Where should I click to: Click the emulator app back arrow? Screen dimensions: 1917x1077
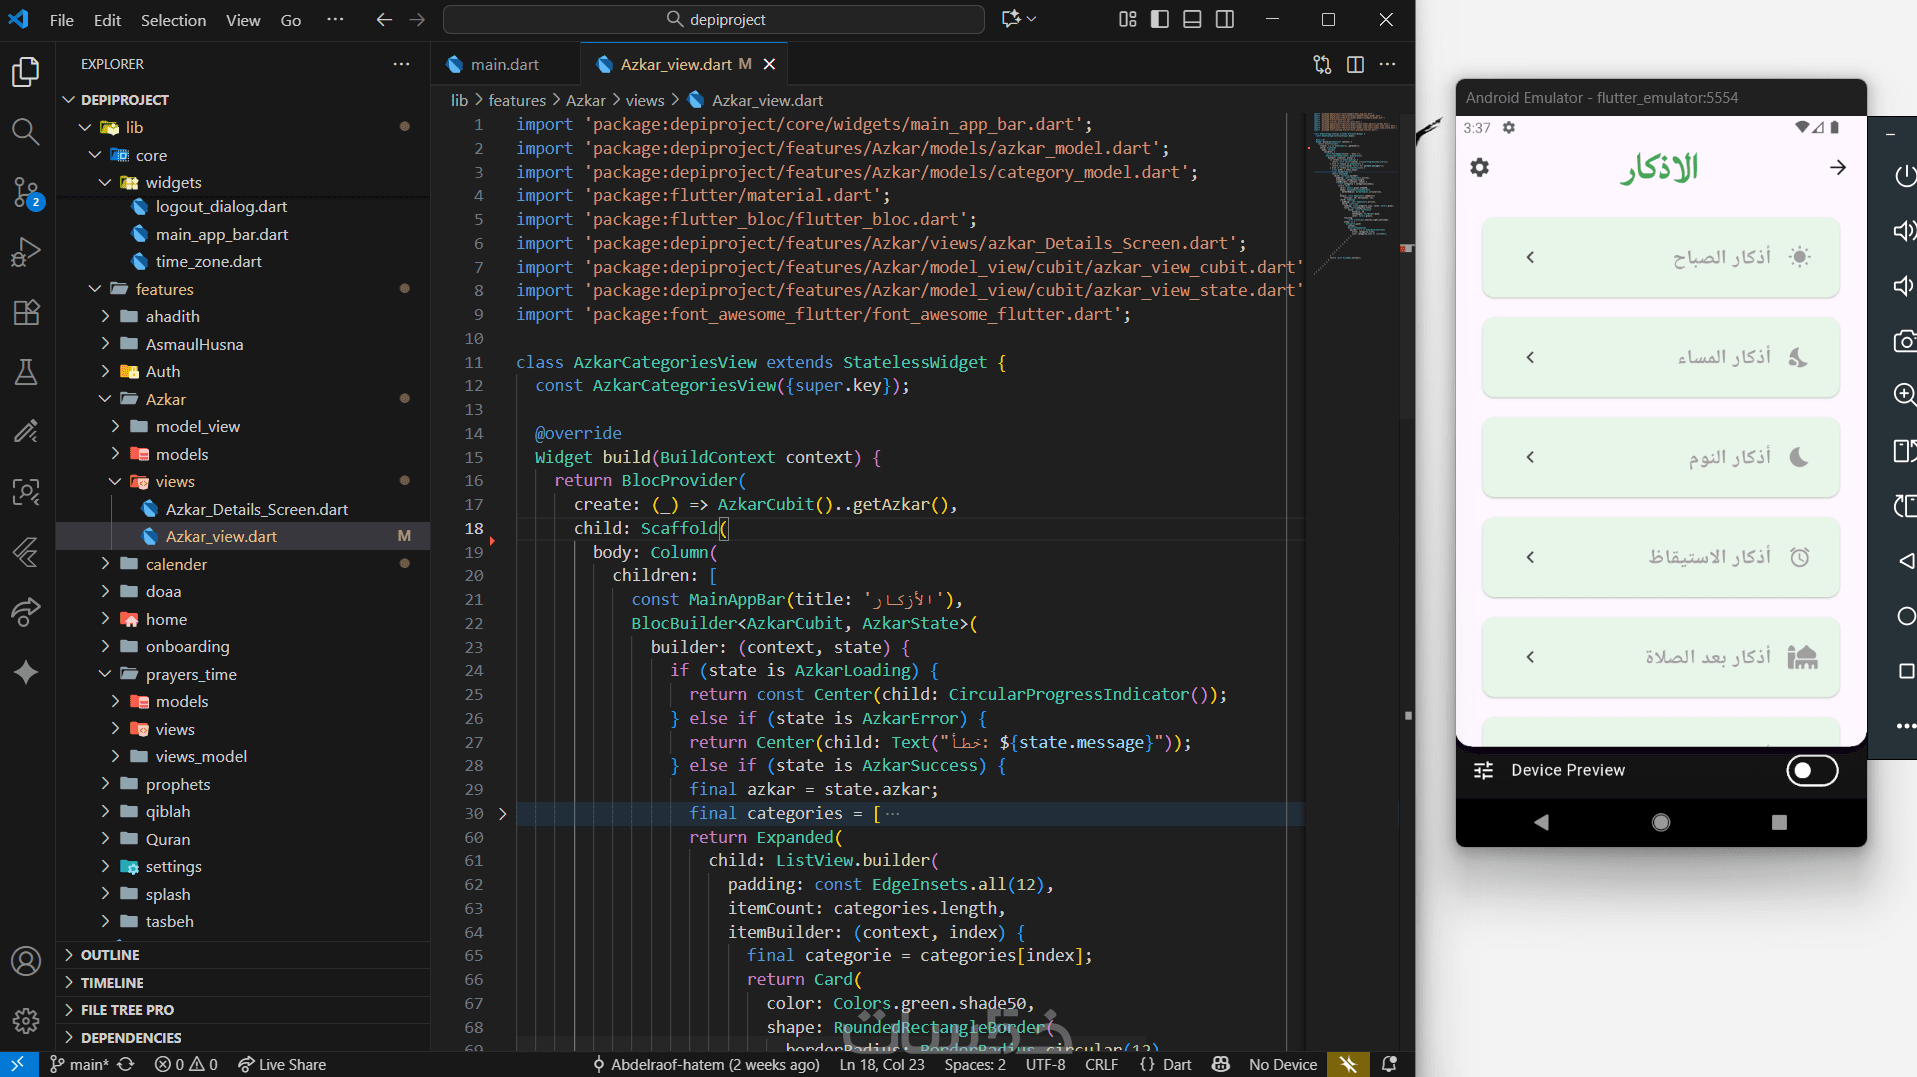pyautogui.click(x=1838, y=167)
